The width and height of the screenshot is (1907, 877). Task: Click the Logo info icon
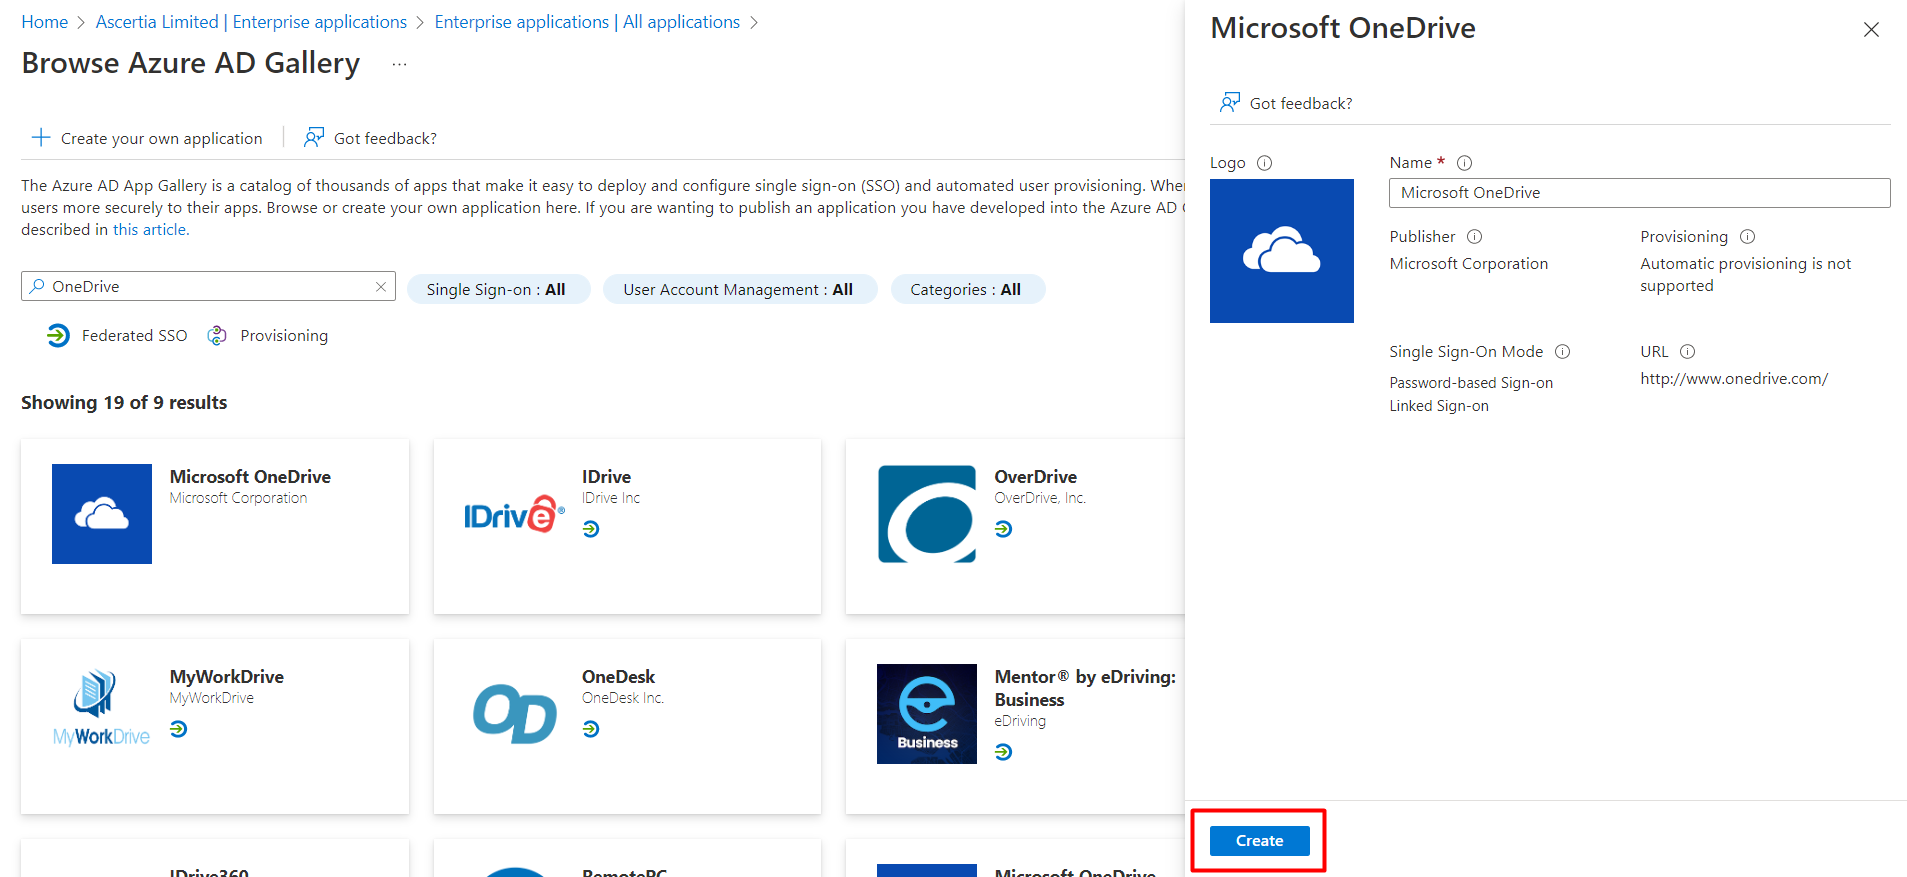coord(1264,163)
